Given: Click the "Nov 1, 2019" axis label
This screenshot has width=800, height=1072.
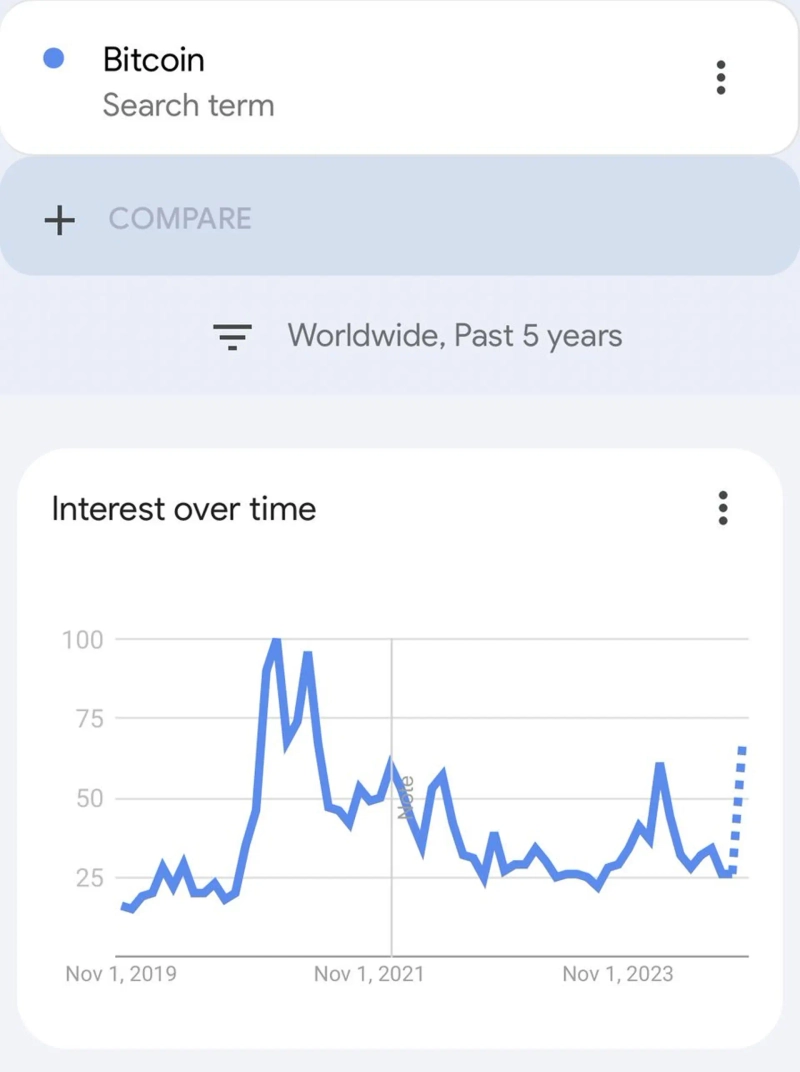Looking at the screenshot, I should pos(121,974).
